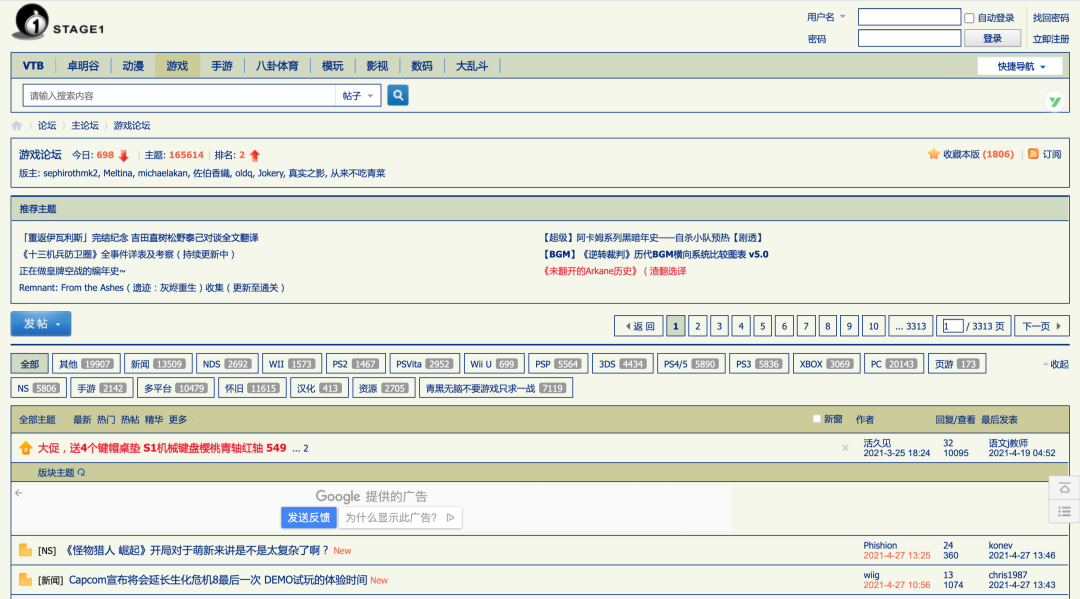Open moderator sephirothmk2 profile

(70, 174)
